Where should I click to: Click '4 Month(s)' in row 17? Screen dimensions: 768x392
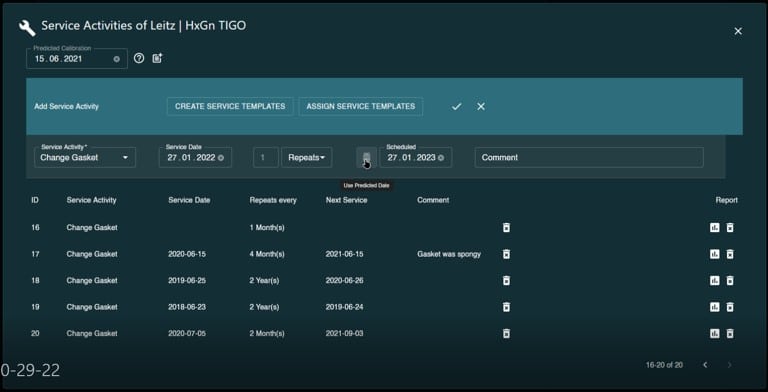267,254
